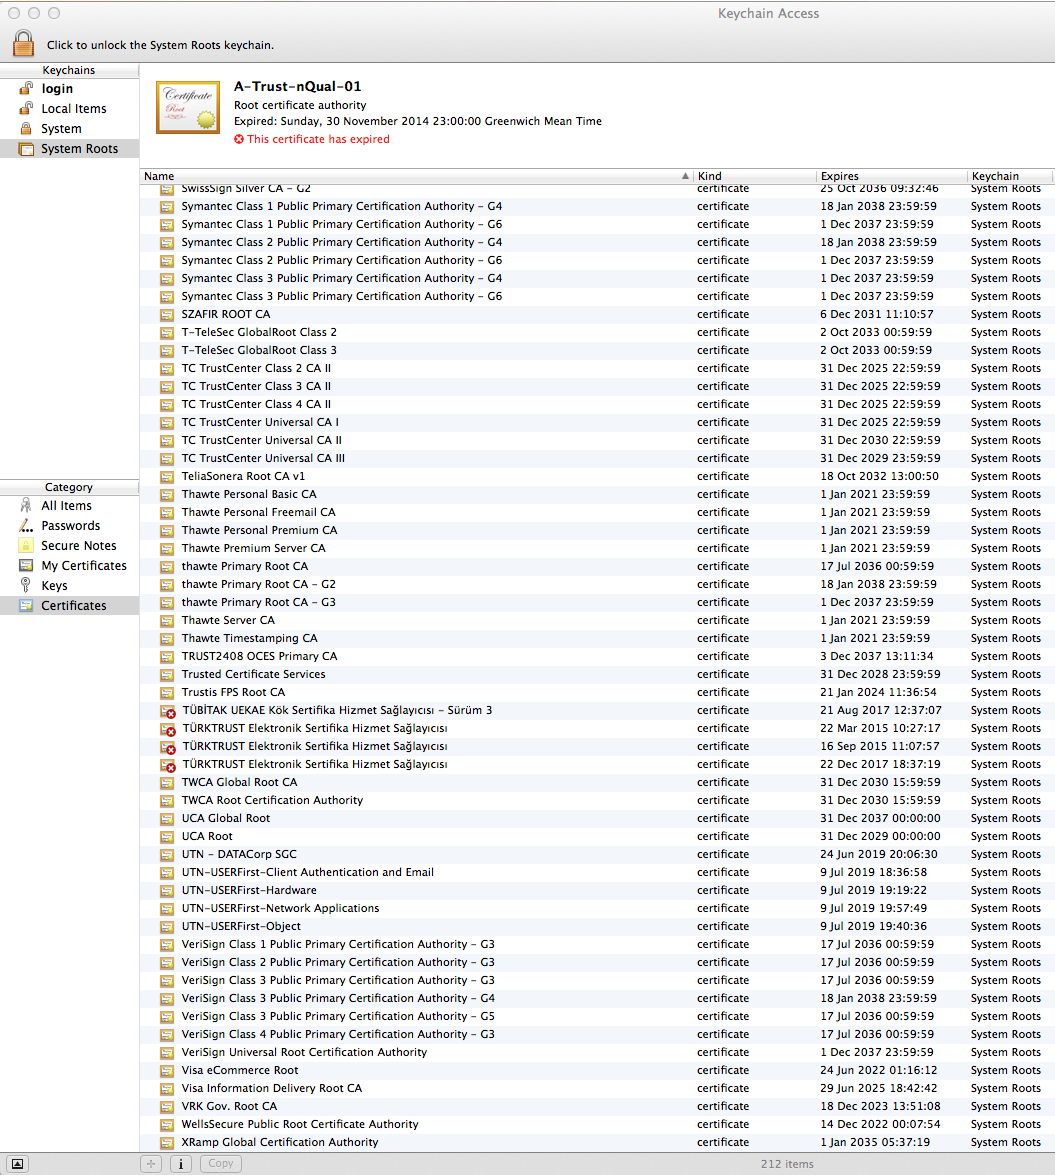Click the Trustis FPS Root CA certificate icon
1055x1175 pixels.
pos(167,692)
